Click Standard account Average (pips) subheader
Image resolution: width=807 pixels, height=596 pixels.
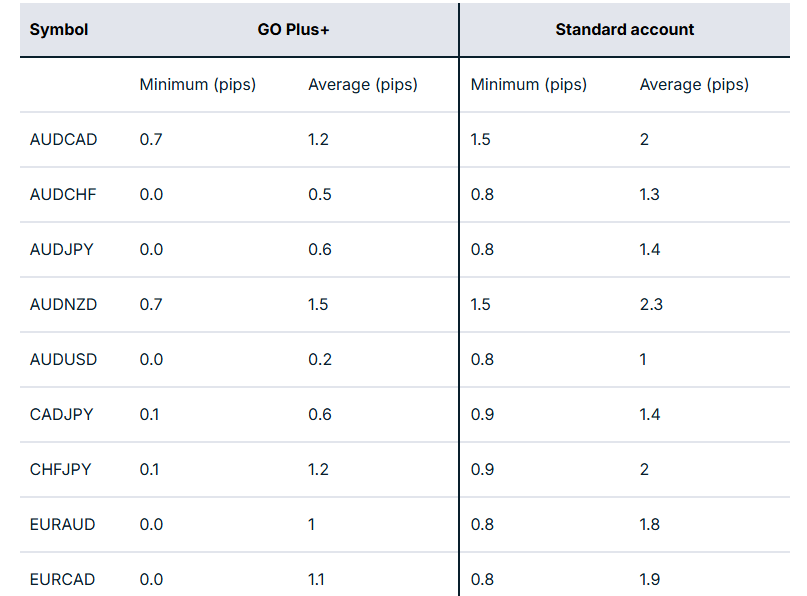694,85
